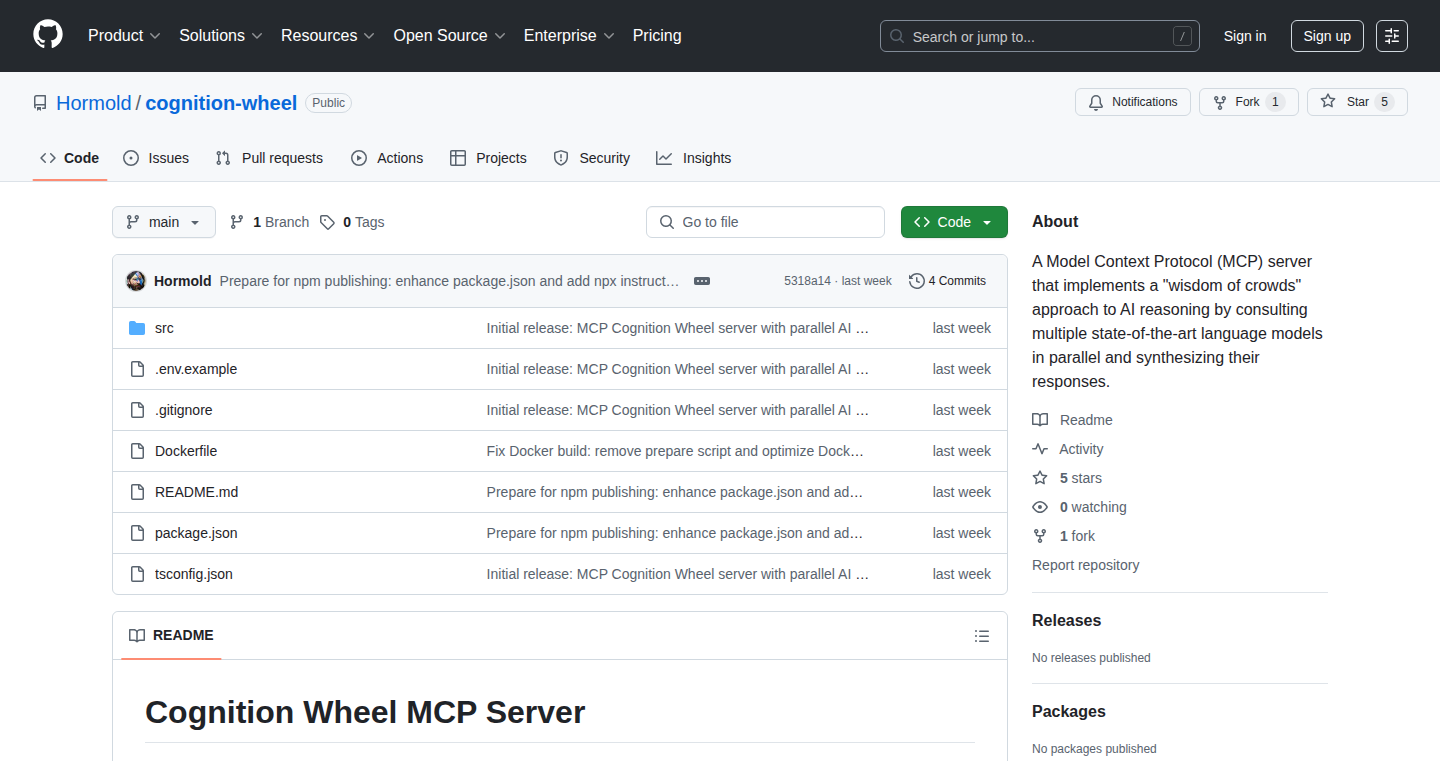Open the main branch dropdown
The image size is (1440, 761).
click(x=164, y=222)
